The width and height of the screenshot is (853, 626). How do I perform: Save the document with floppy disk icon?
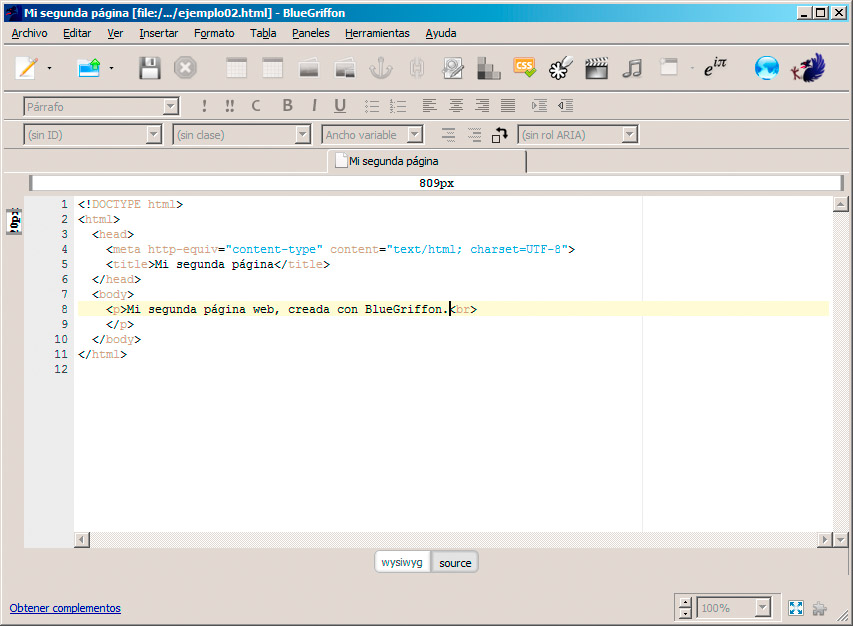point(149,69)
